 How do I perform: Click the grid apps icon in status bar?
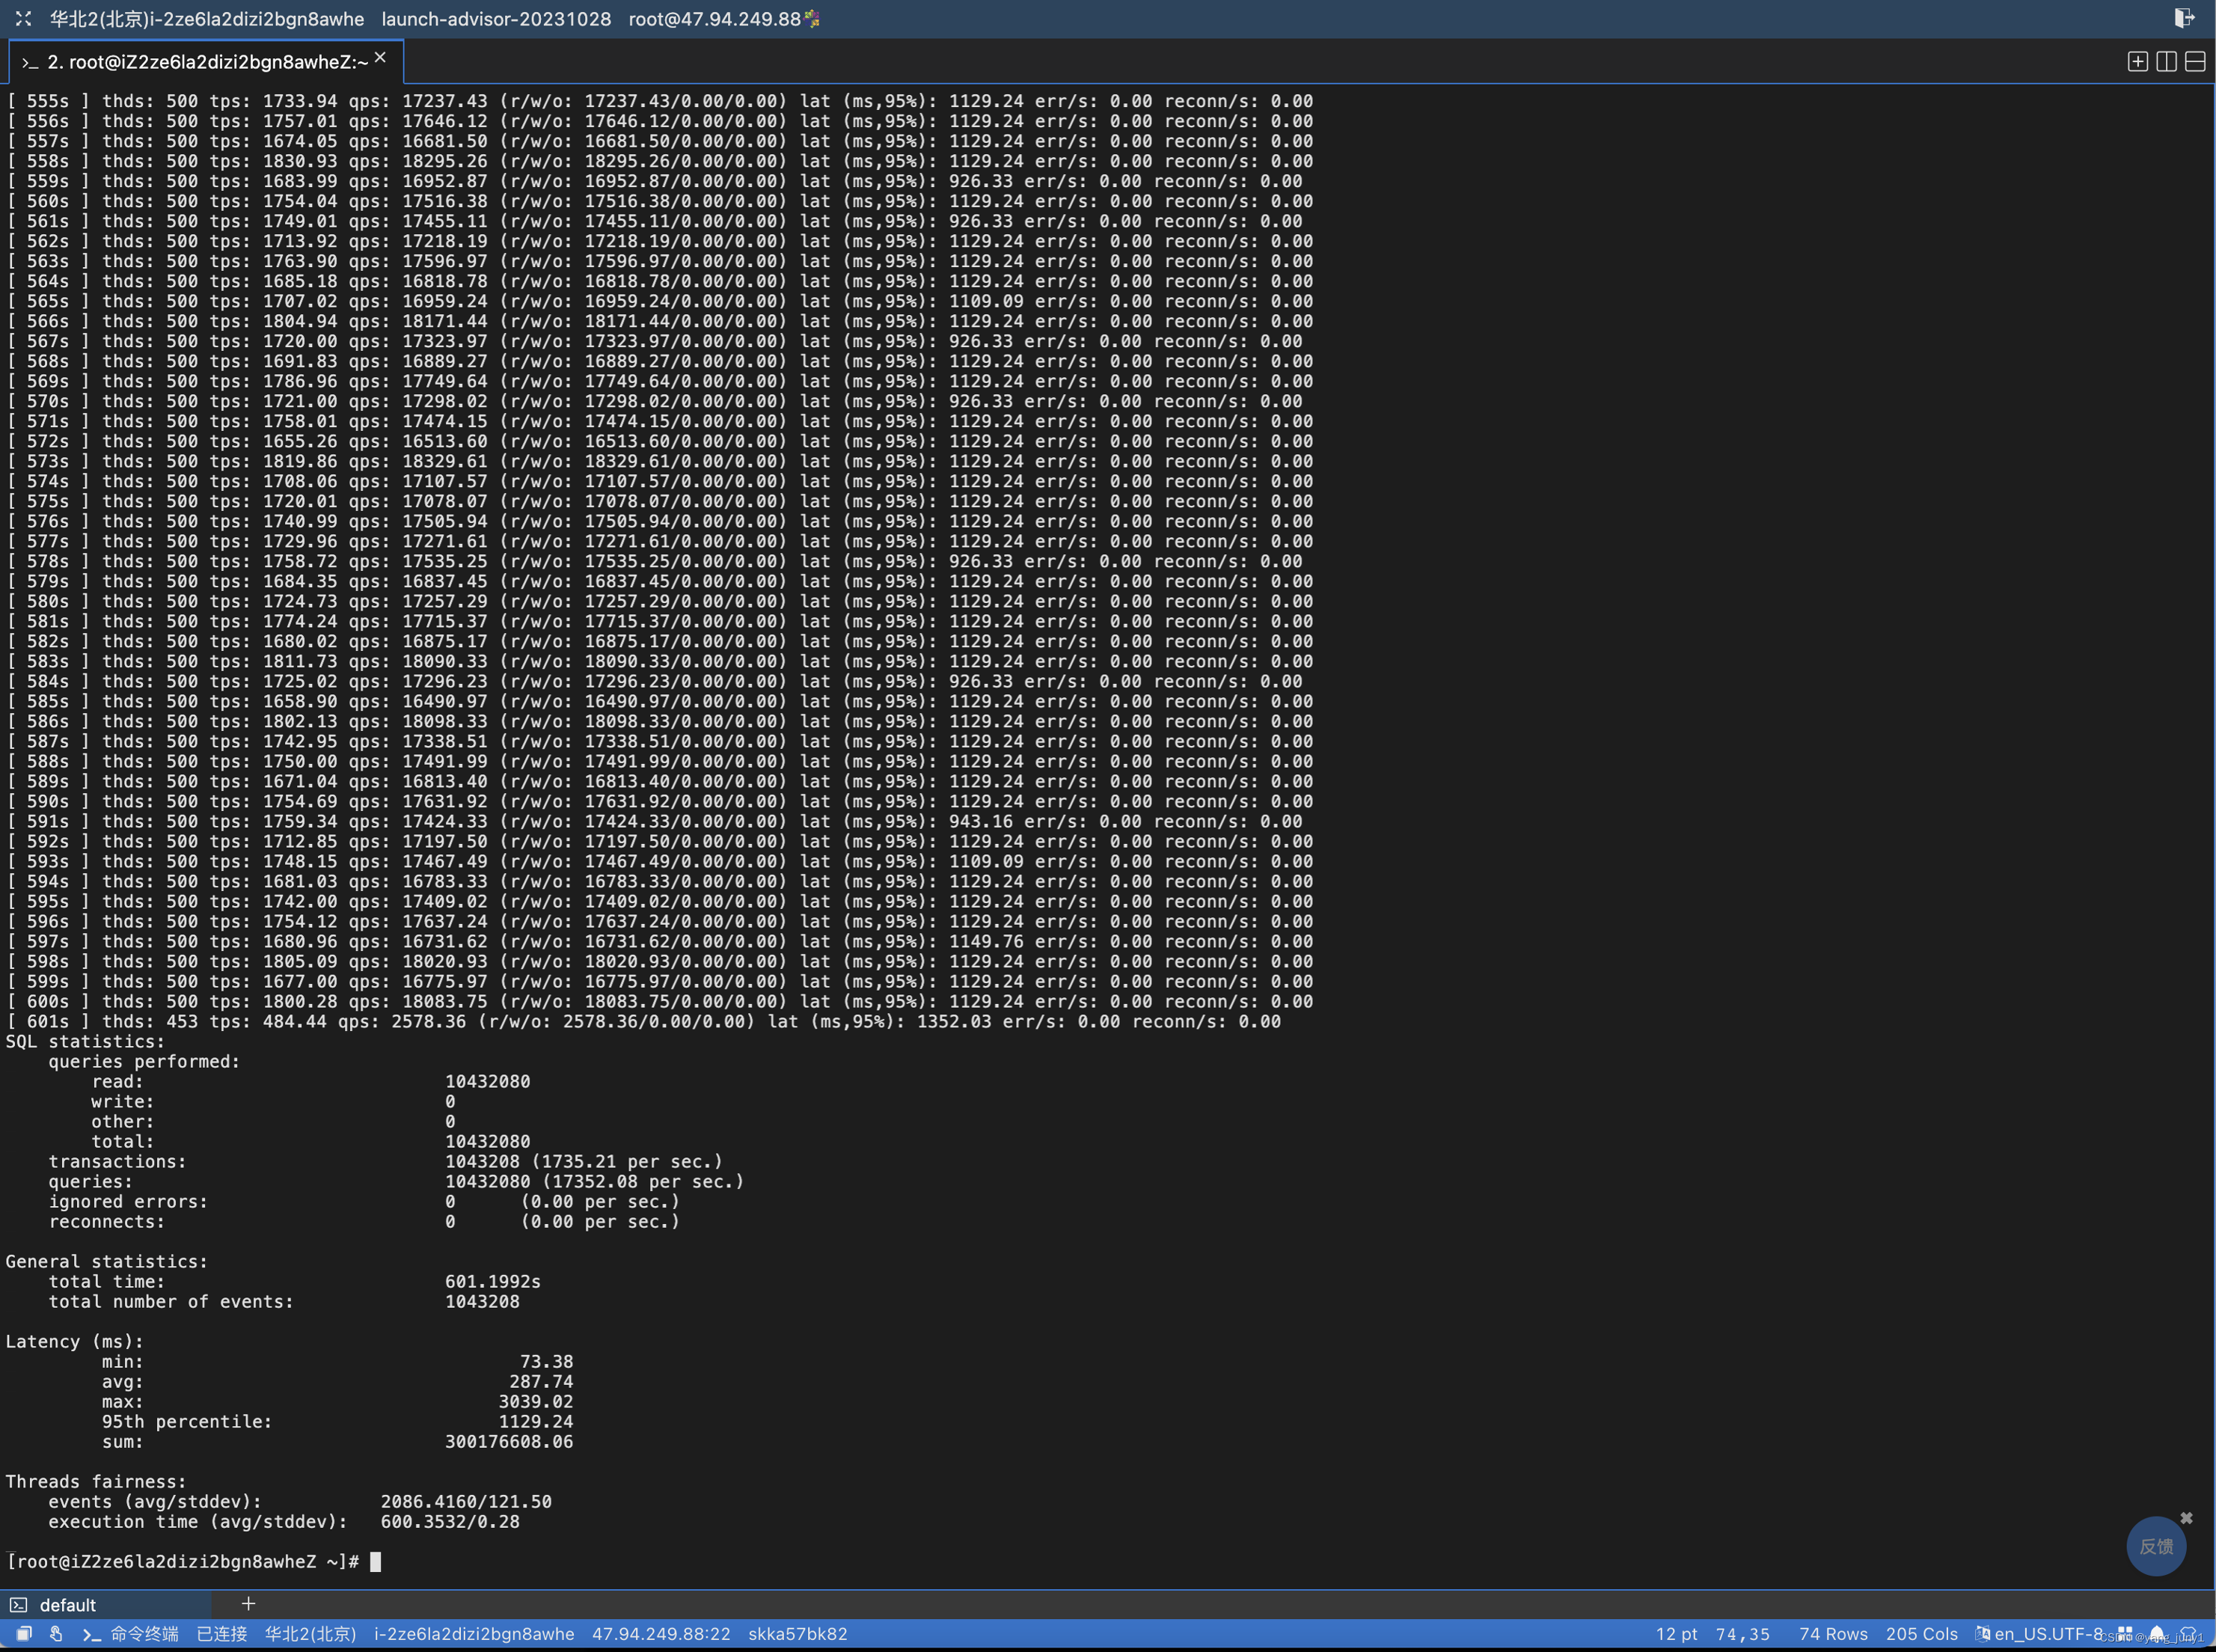(x=2125, y=1633)
